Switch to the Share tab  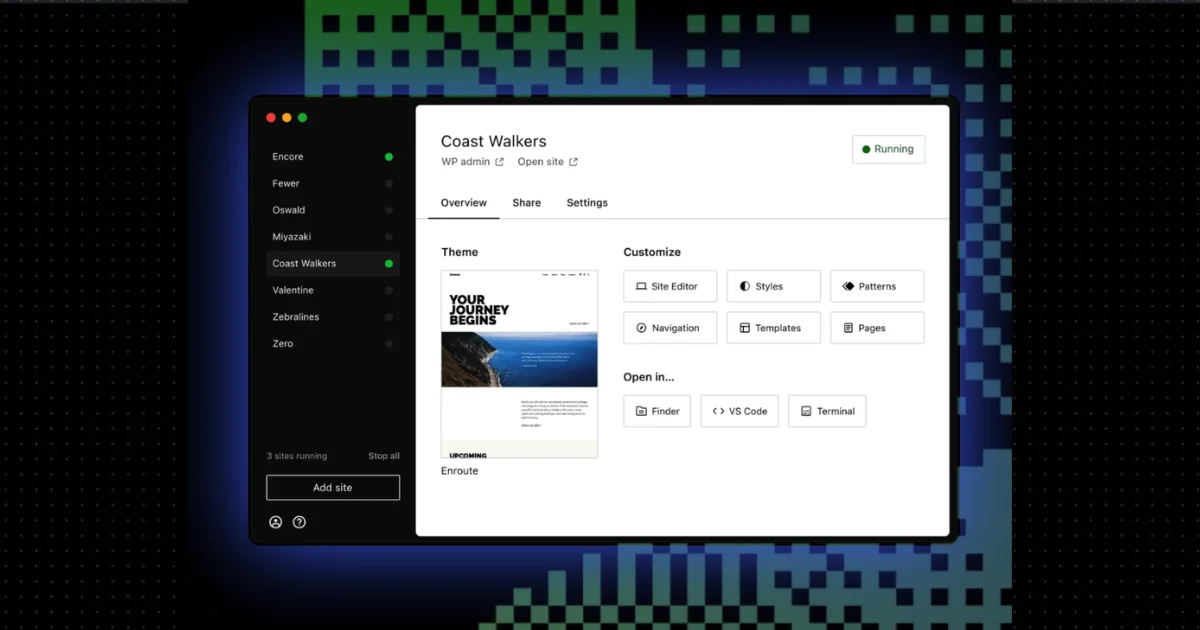[x=527, y=203]
